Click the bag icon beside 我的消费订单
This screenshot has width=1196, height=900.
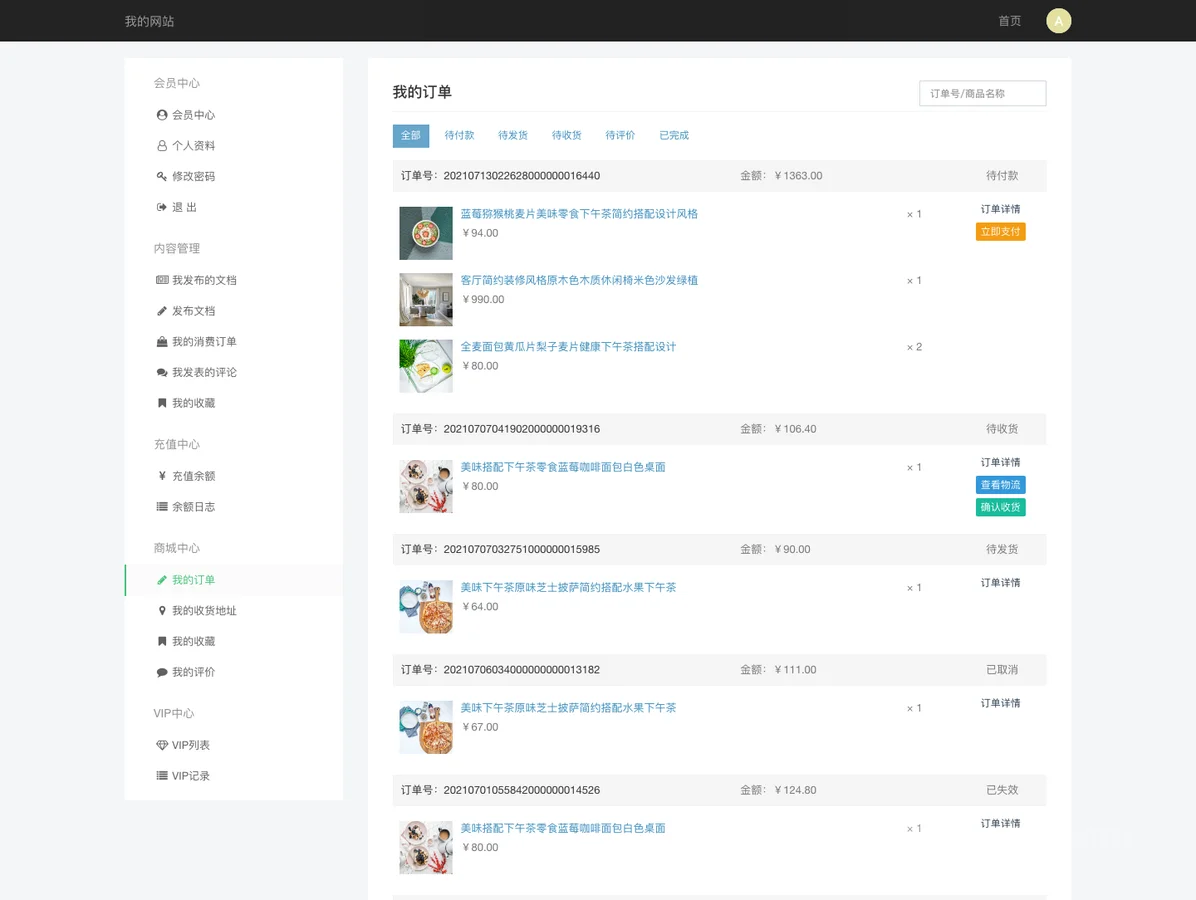point(162,342)
